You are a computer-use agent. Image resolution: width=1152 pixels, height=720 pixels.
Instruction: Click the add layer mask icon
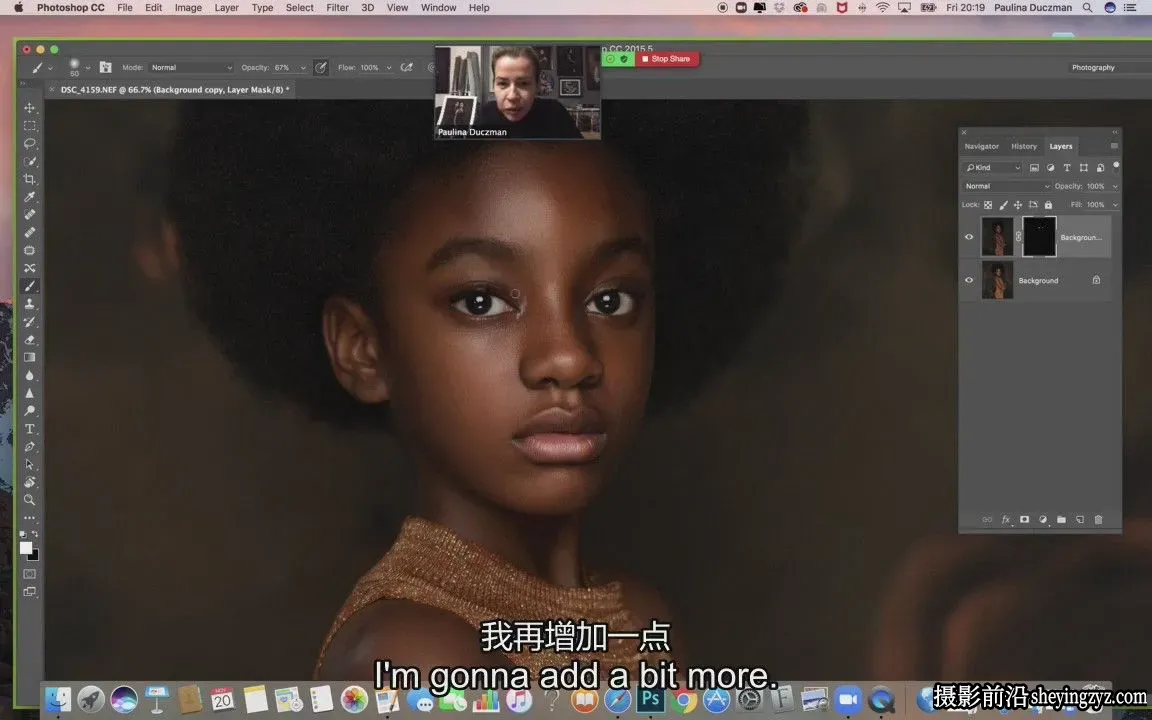click(x=1024, y=519)
